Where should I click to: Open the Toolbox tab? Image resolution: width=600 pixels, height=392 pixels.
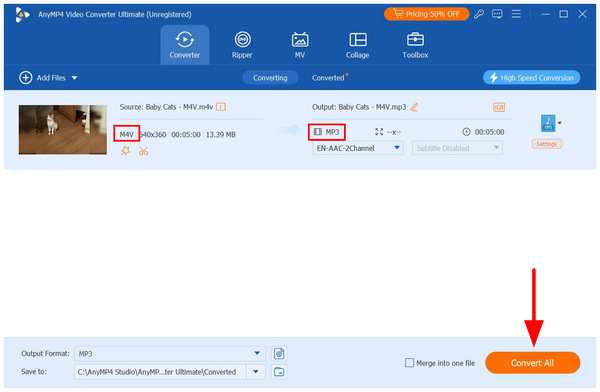click(415, 45)
